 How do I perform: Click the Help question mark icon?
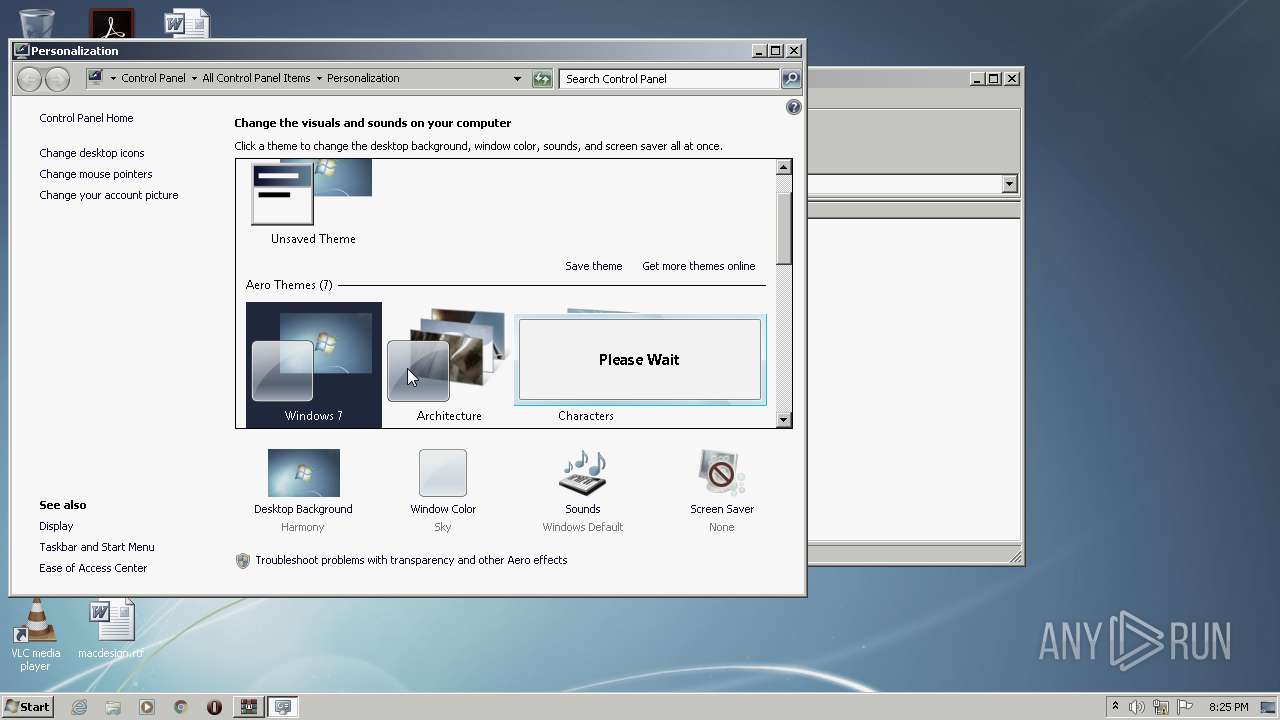click(x=794, y=107)
